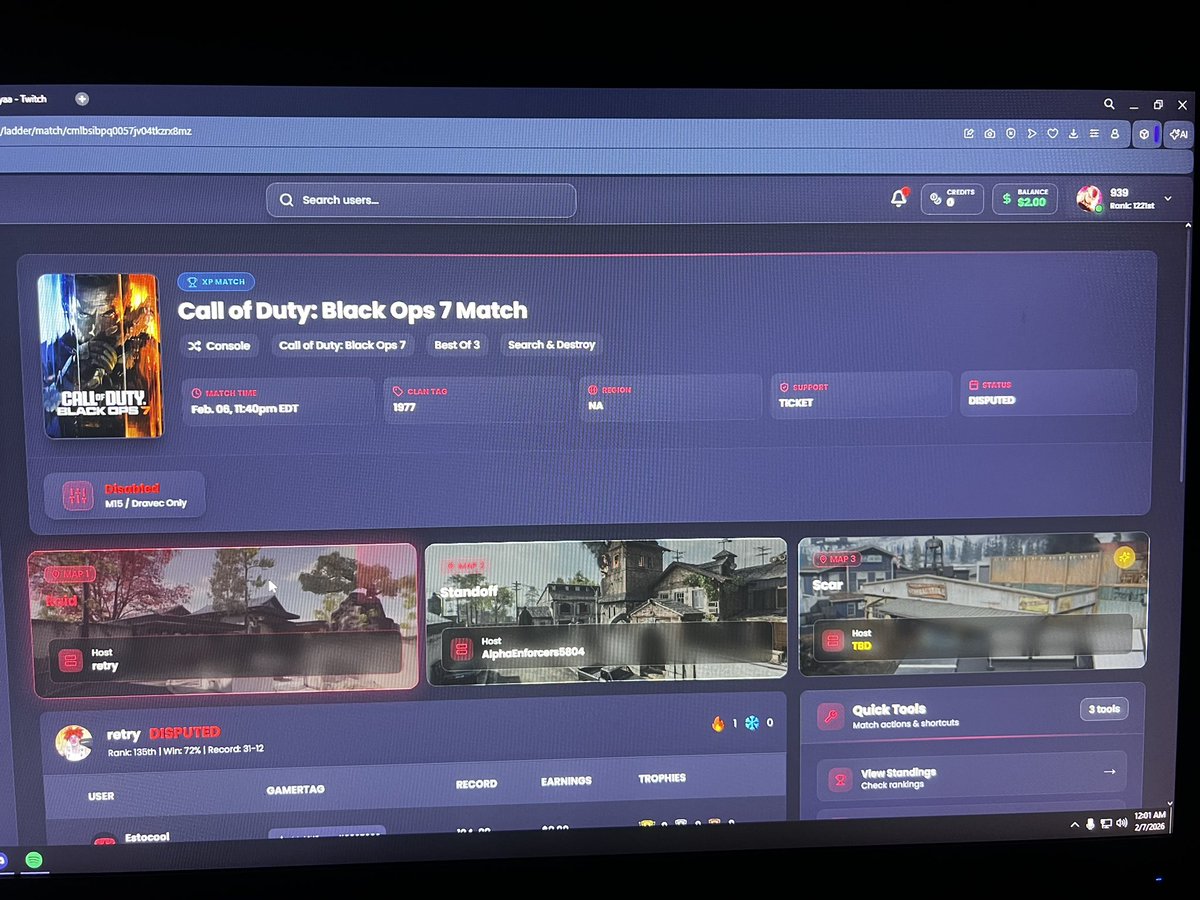Click the microphone tray icon

[x=1090, y=824]
